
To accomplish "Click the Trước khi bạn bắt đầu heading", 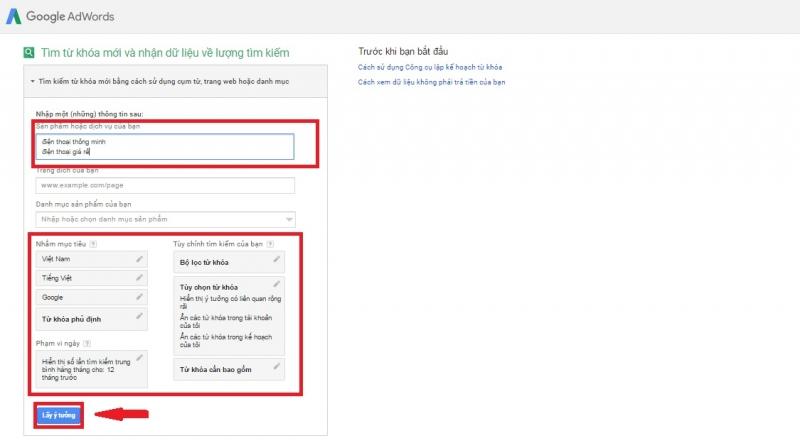I will tap(403, 51).
